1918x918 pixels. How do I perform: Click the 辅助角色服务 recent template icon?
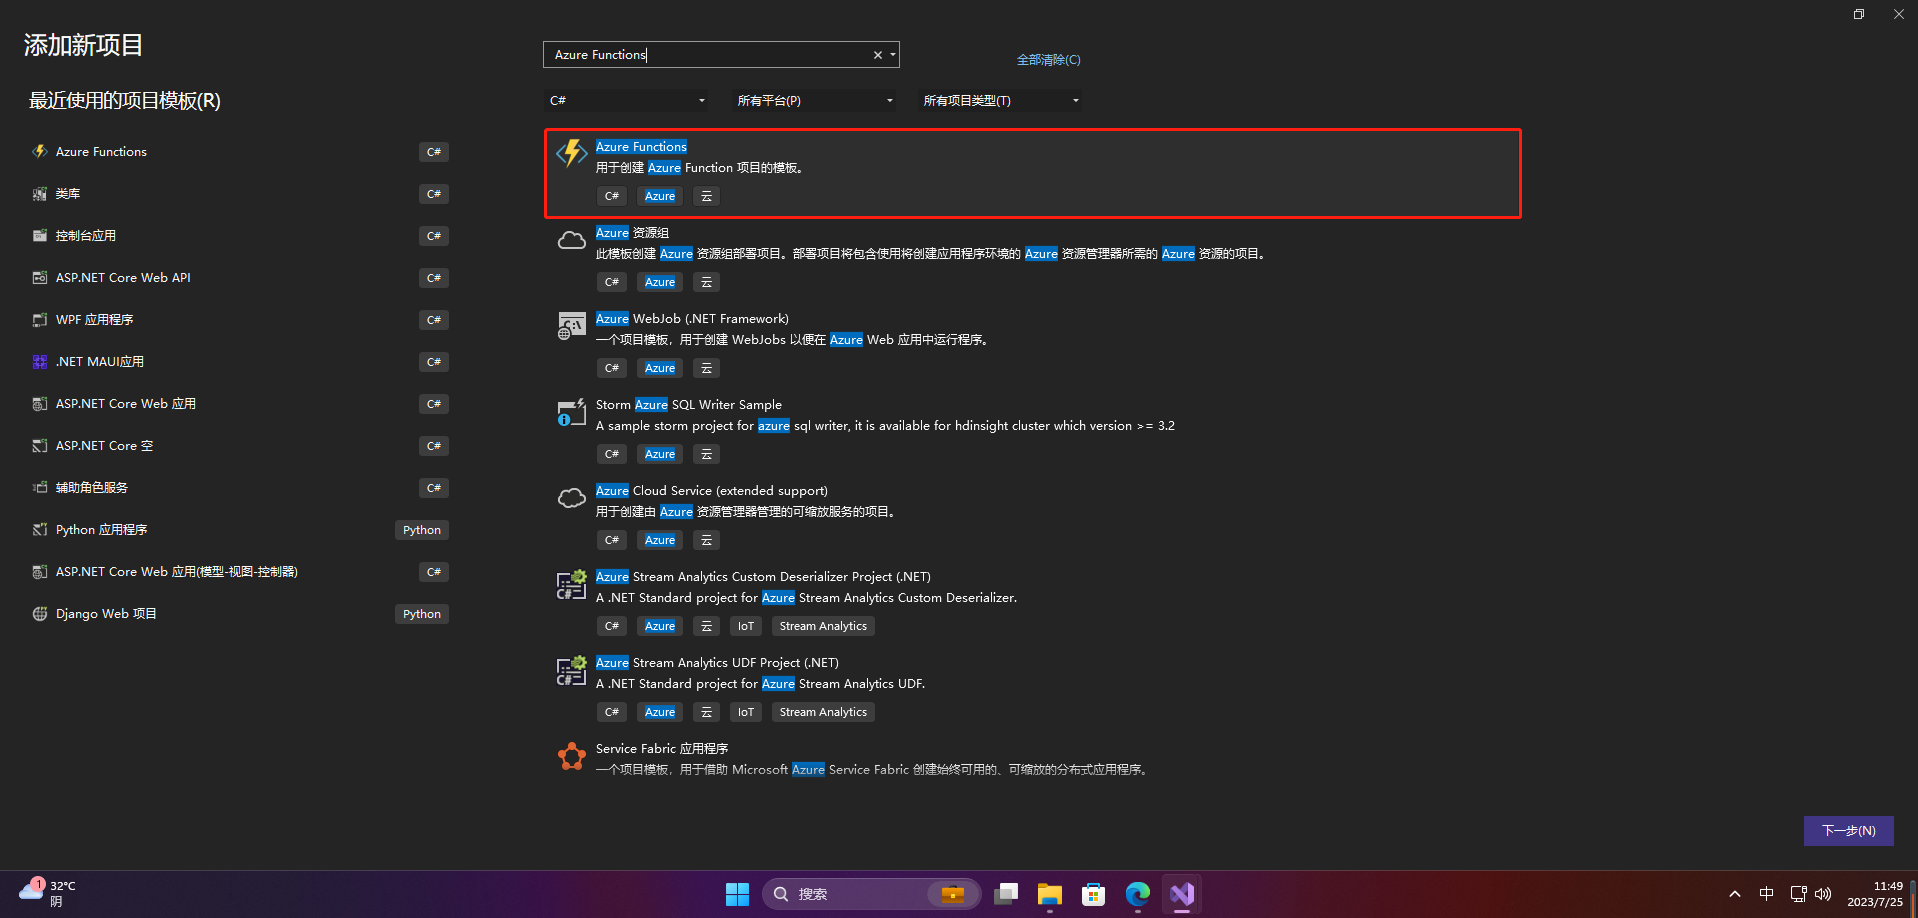[x=40, y=488]
